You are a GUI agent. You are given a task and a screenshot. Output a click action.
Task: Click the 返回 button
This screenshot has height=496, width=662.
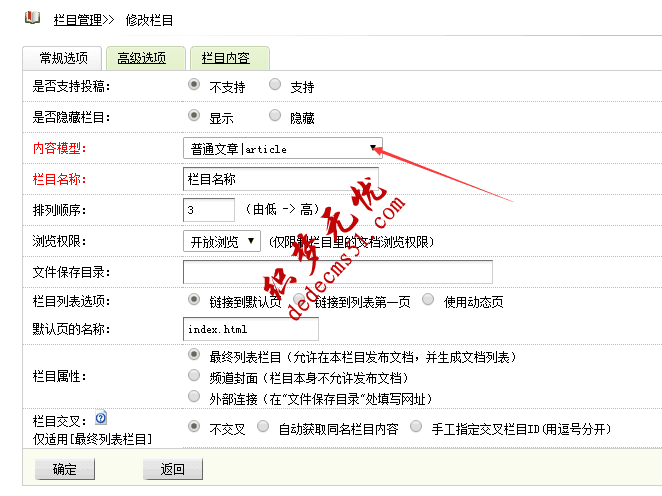[x=173, y=469]
